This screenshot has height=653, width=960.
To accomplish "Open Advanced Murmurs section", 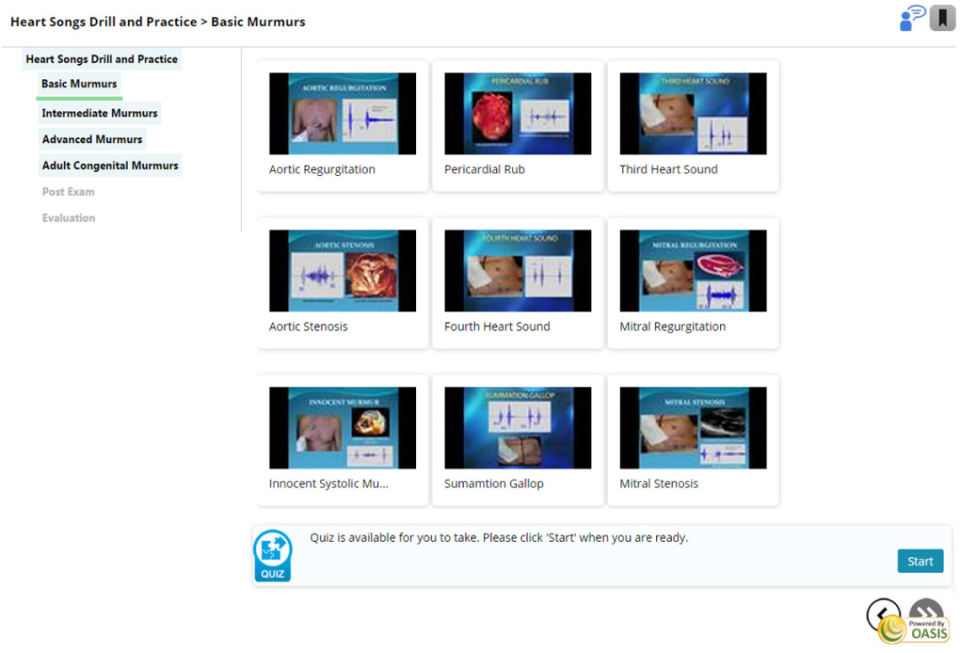I will coord(92,140).
